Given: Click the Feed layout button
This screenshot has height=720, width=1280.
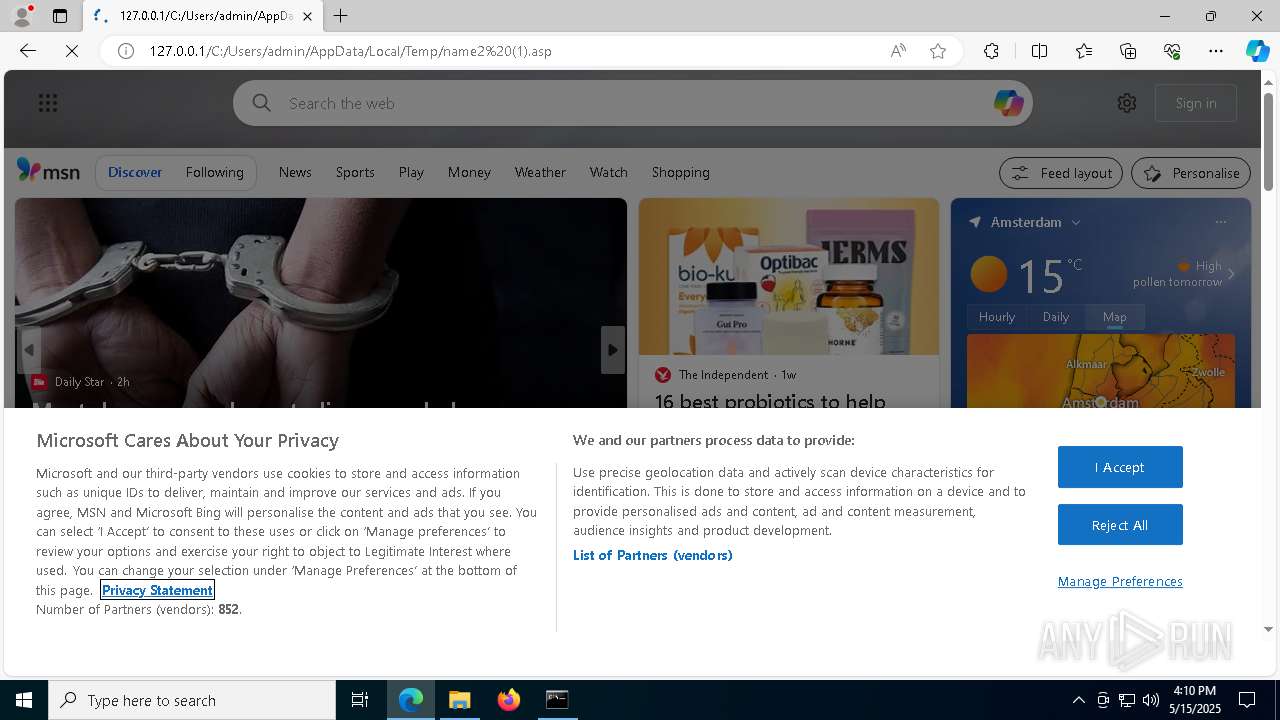Looking at the screenshot, I should (x=1061, y=173).
